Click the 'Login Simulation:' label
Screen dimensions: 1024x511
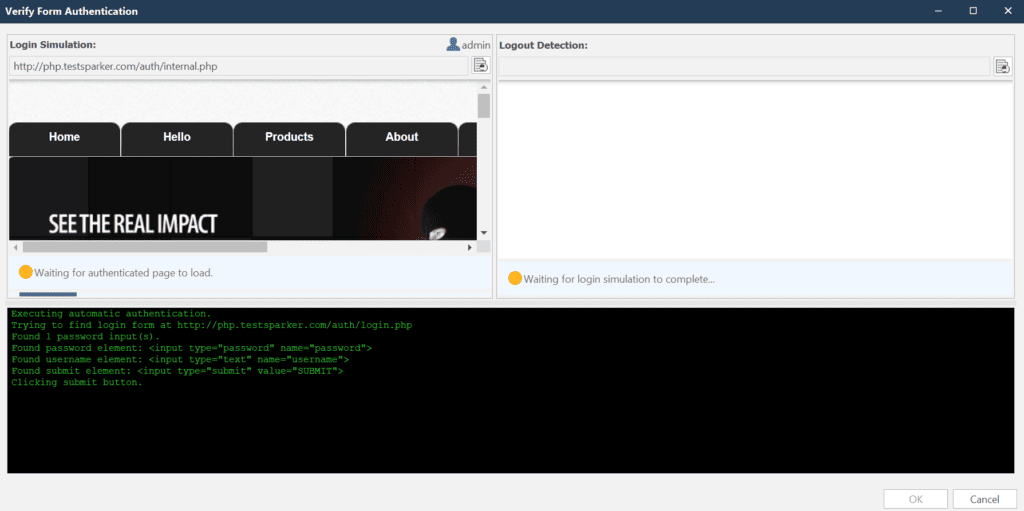tap(53, 44)
